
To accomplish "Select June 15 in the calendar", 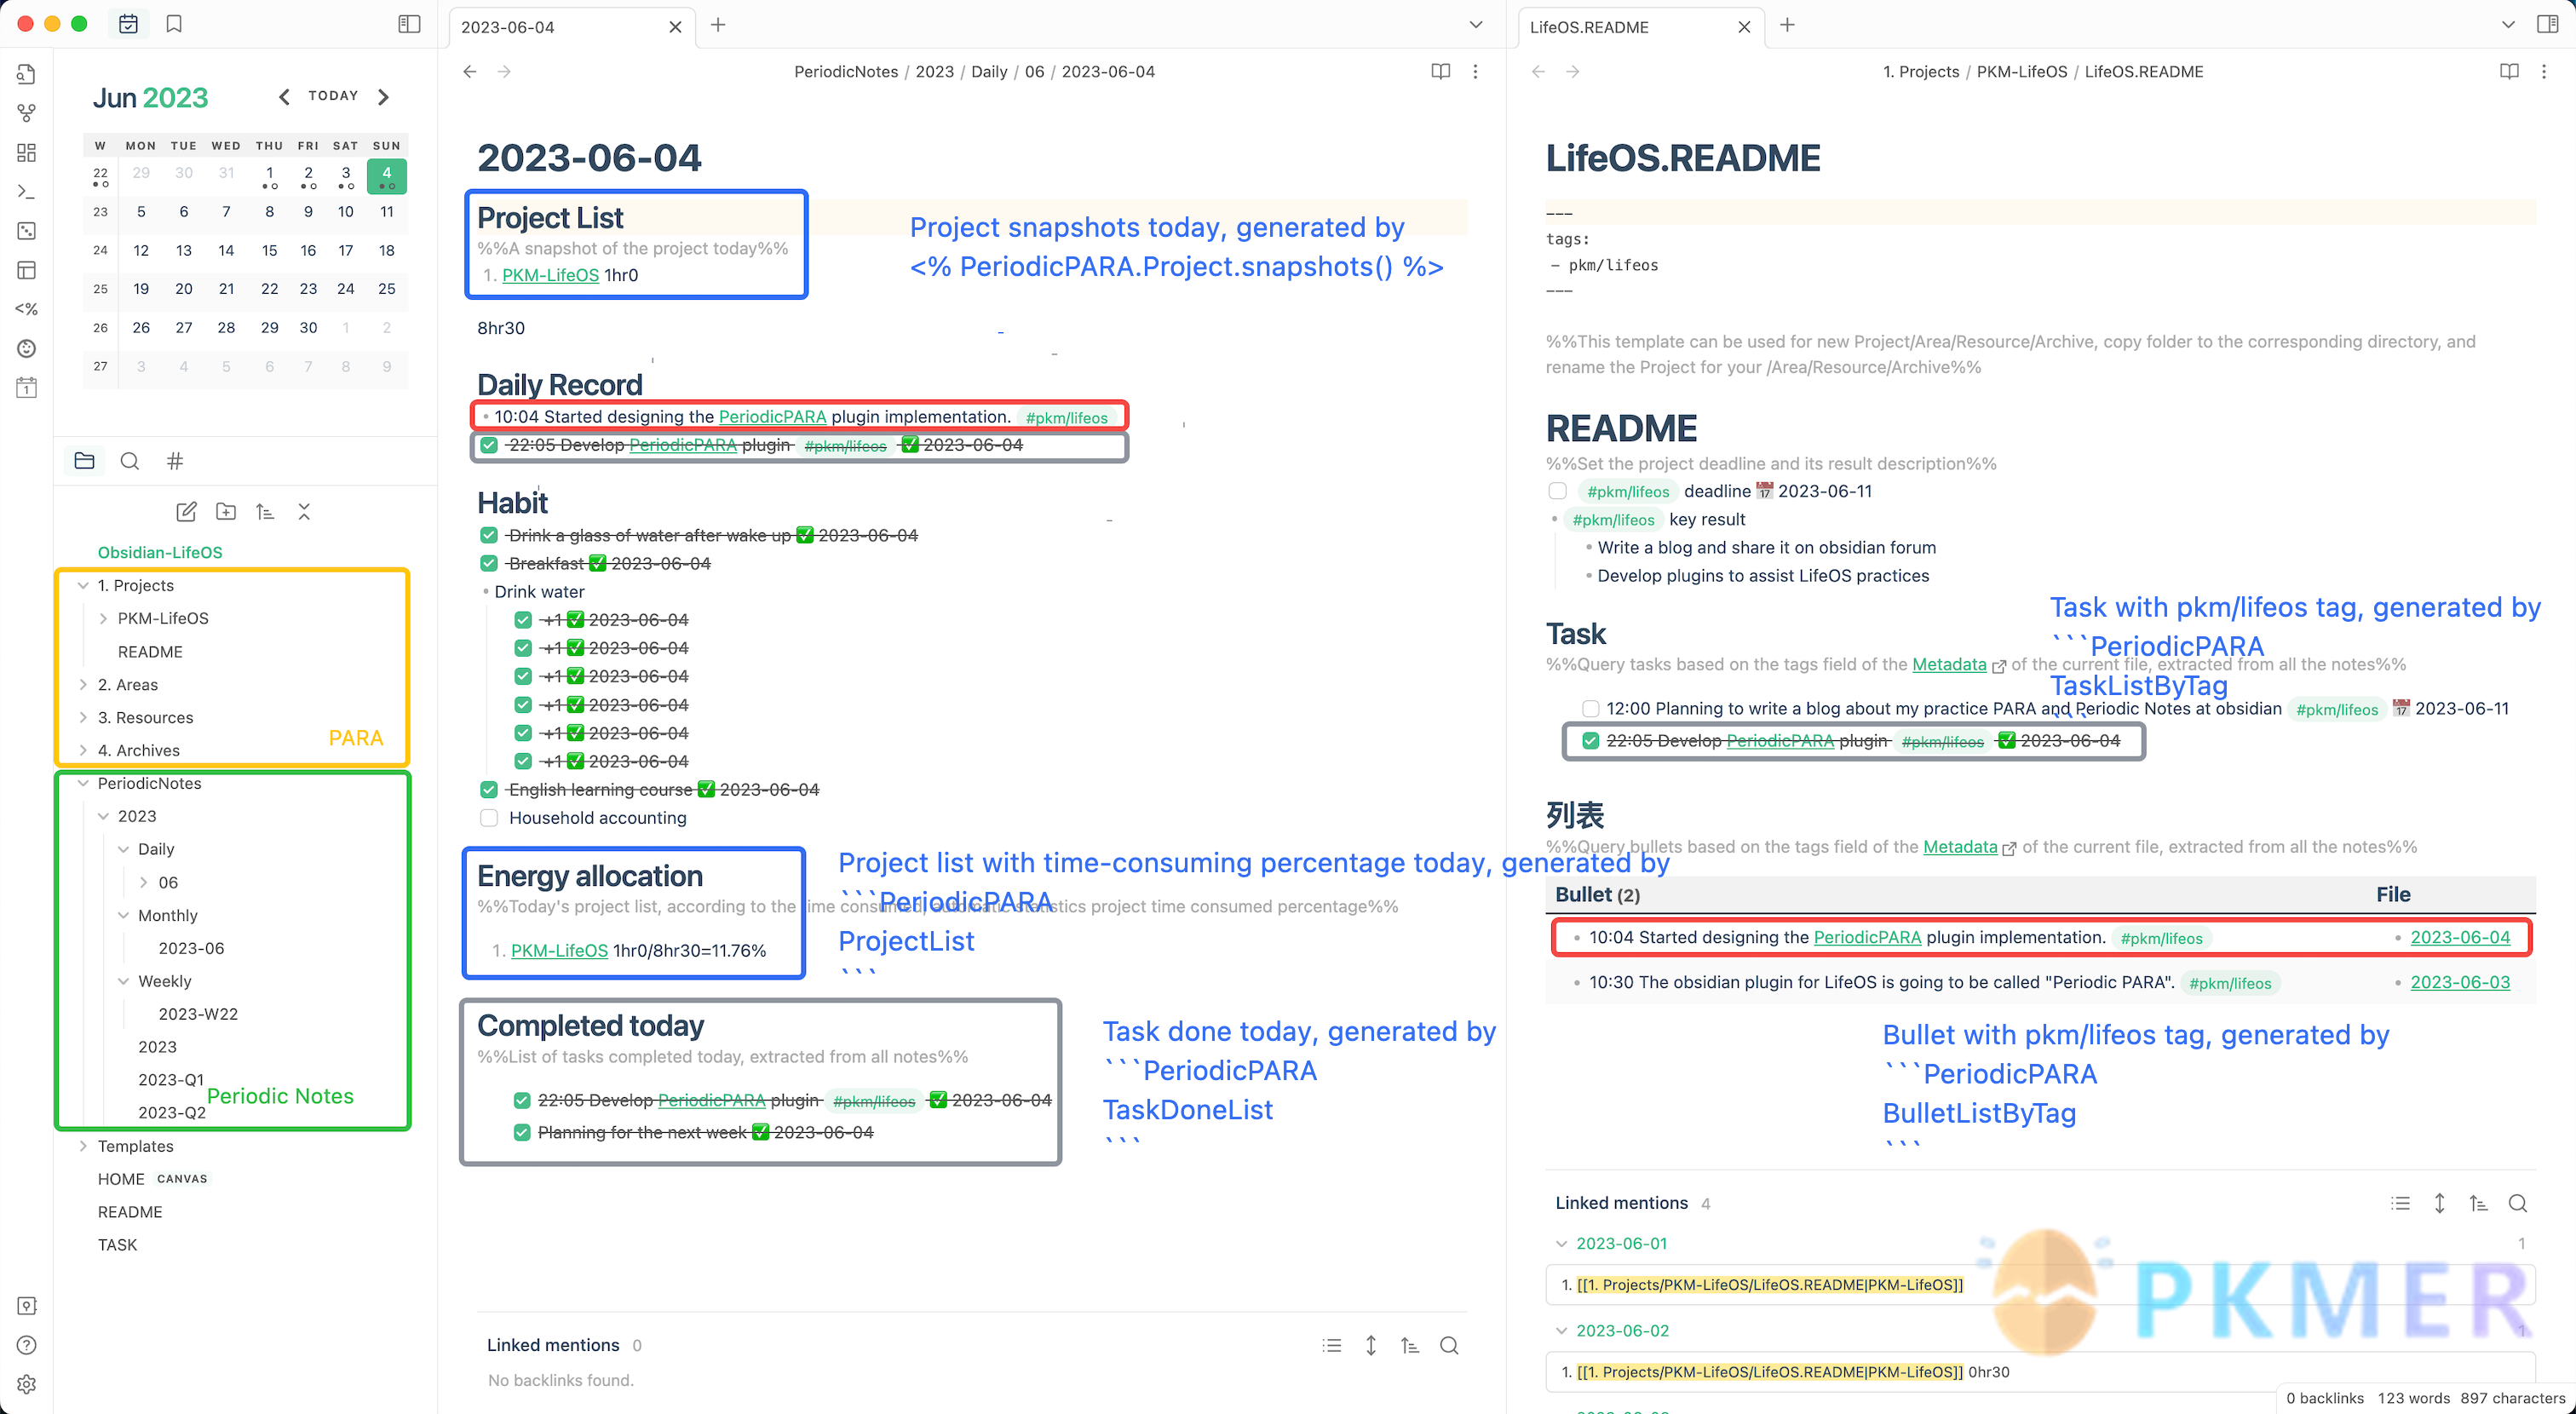I will pos(269,250).
